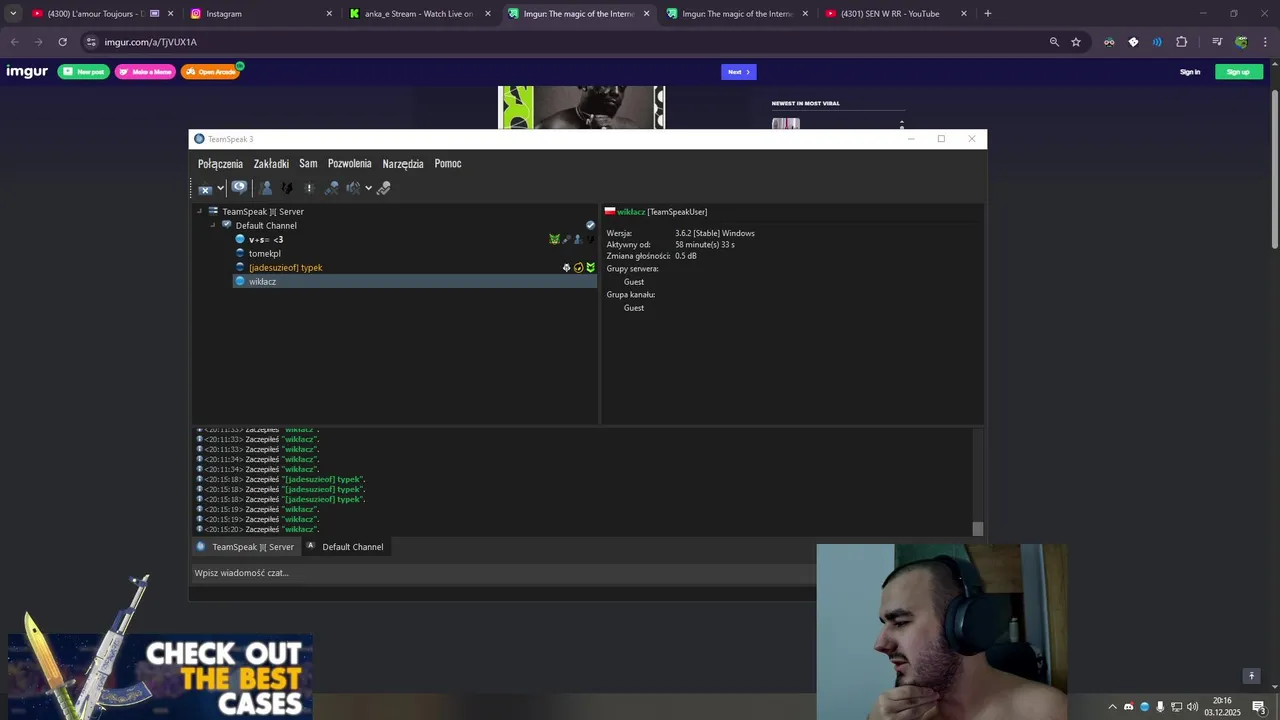Click the Open Arcade button
The height and width of the screenshot is (720, 1280).
pyautogui.click(x=210, y=72)
